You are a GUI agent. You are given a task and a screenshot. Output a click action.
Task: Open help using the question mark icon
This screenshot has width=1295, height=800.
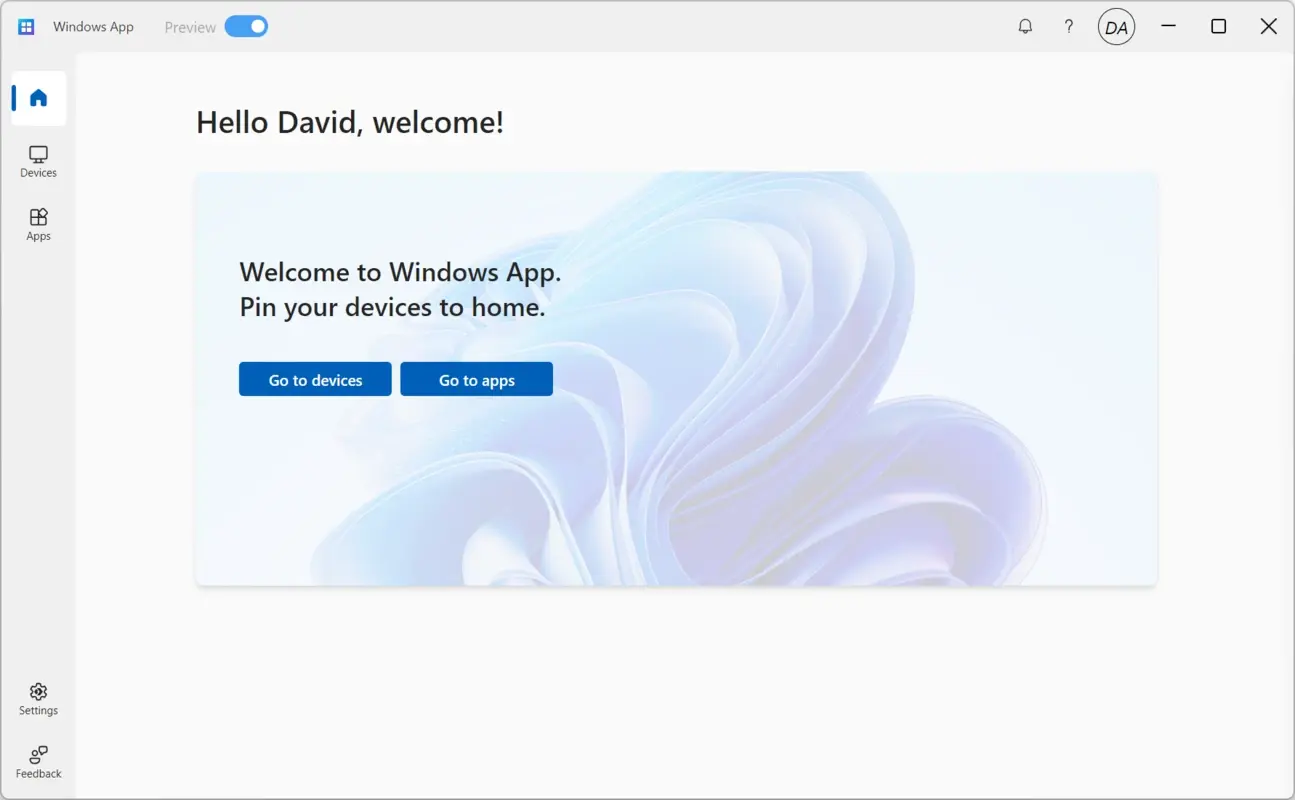(x=1069, y=26)
